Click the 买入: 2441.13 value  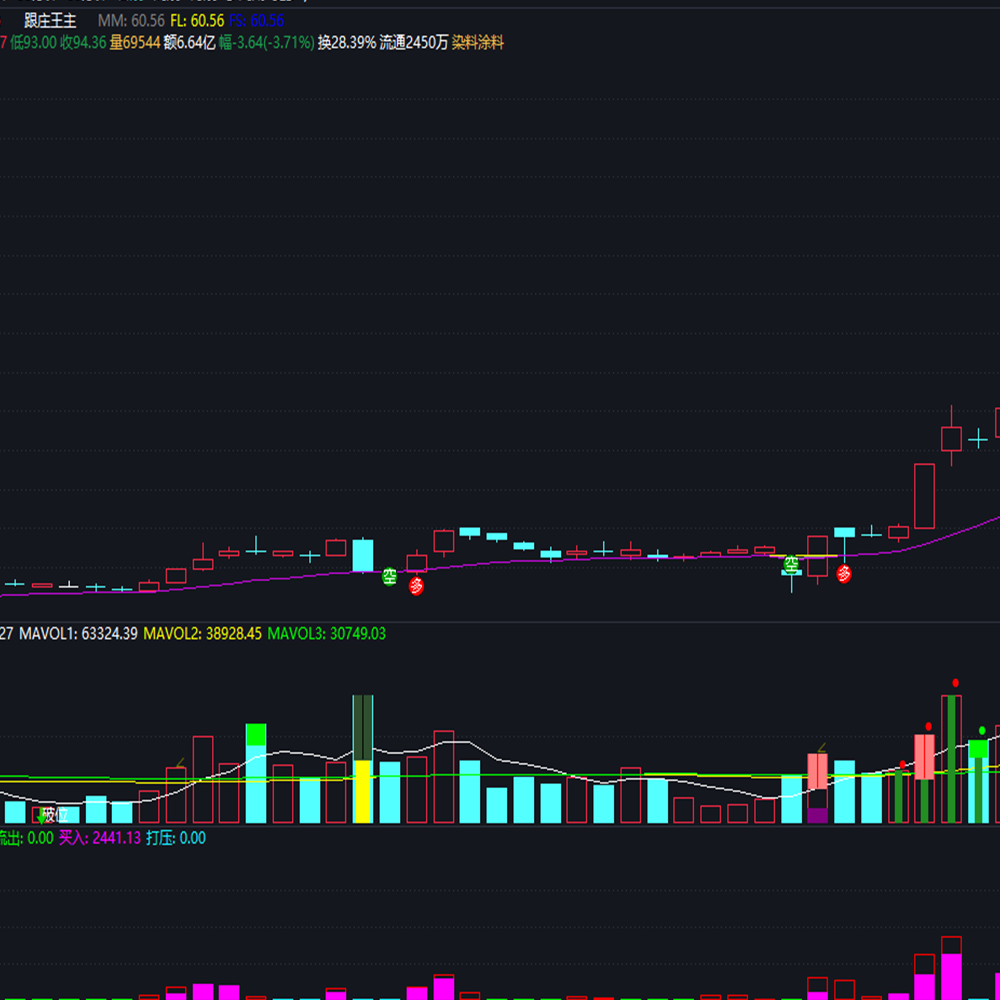(x=99, y=837)
